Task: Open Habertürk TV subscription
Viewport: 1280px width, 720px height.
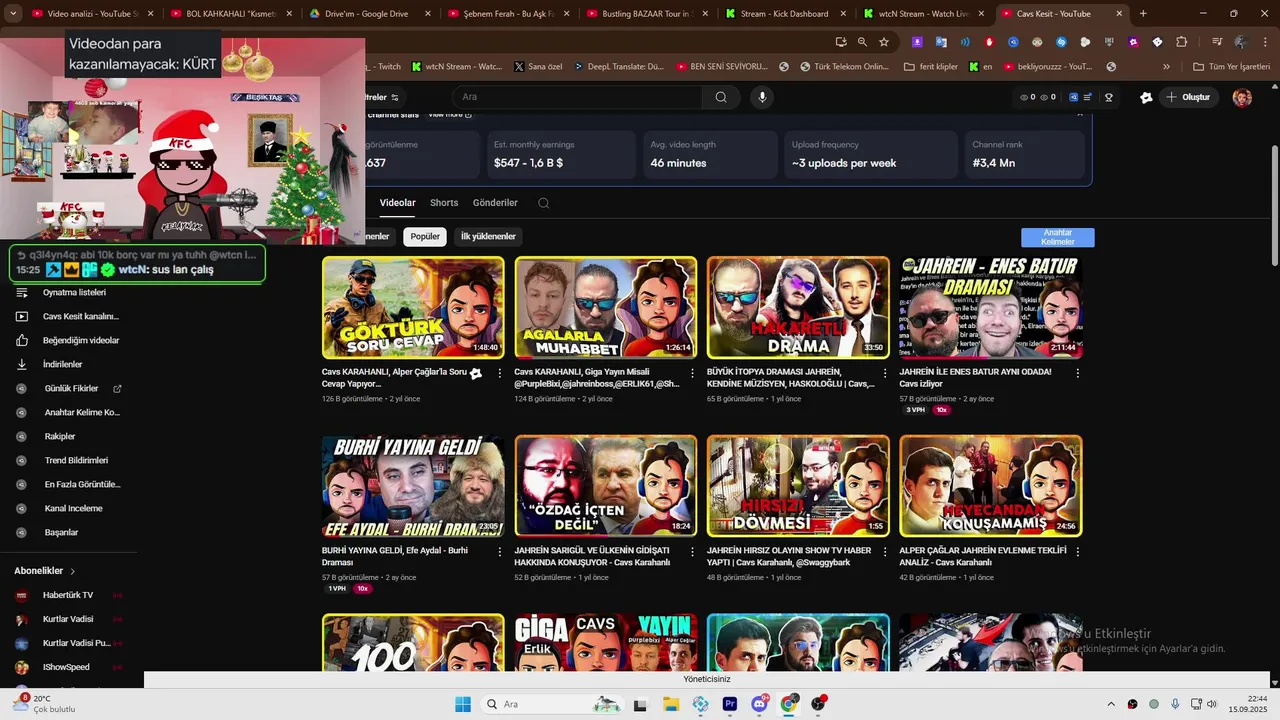Action: point(69,596)
